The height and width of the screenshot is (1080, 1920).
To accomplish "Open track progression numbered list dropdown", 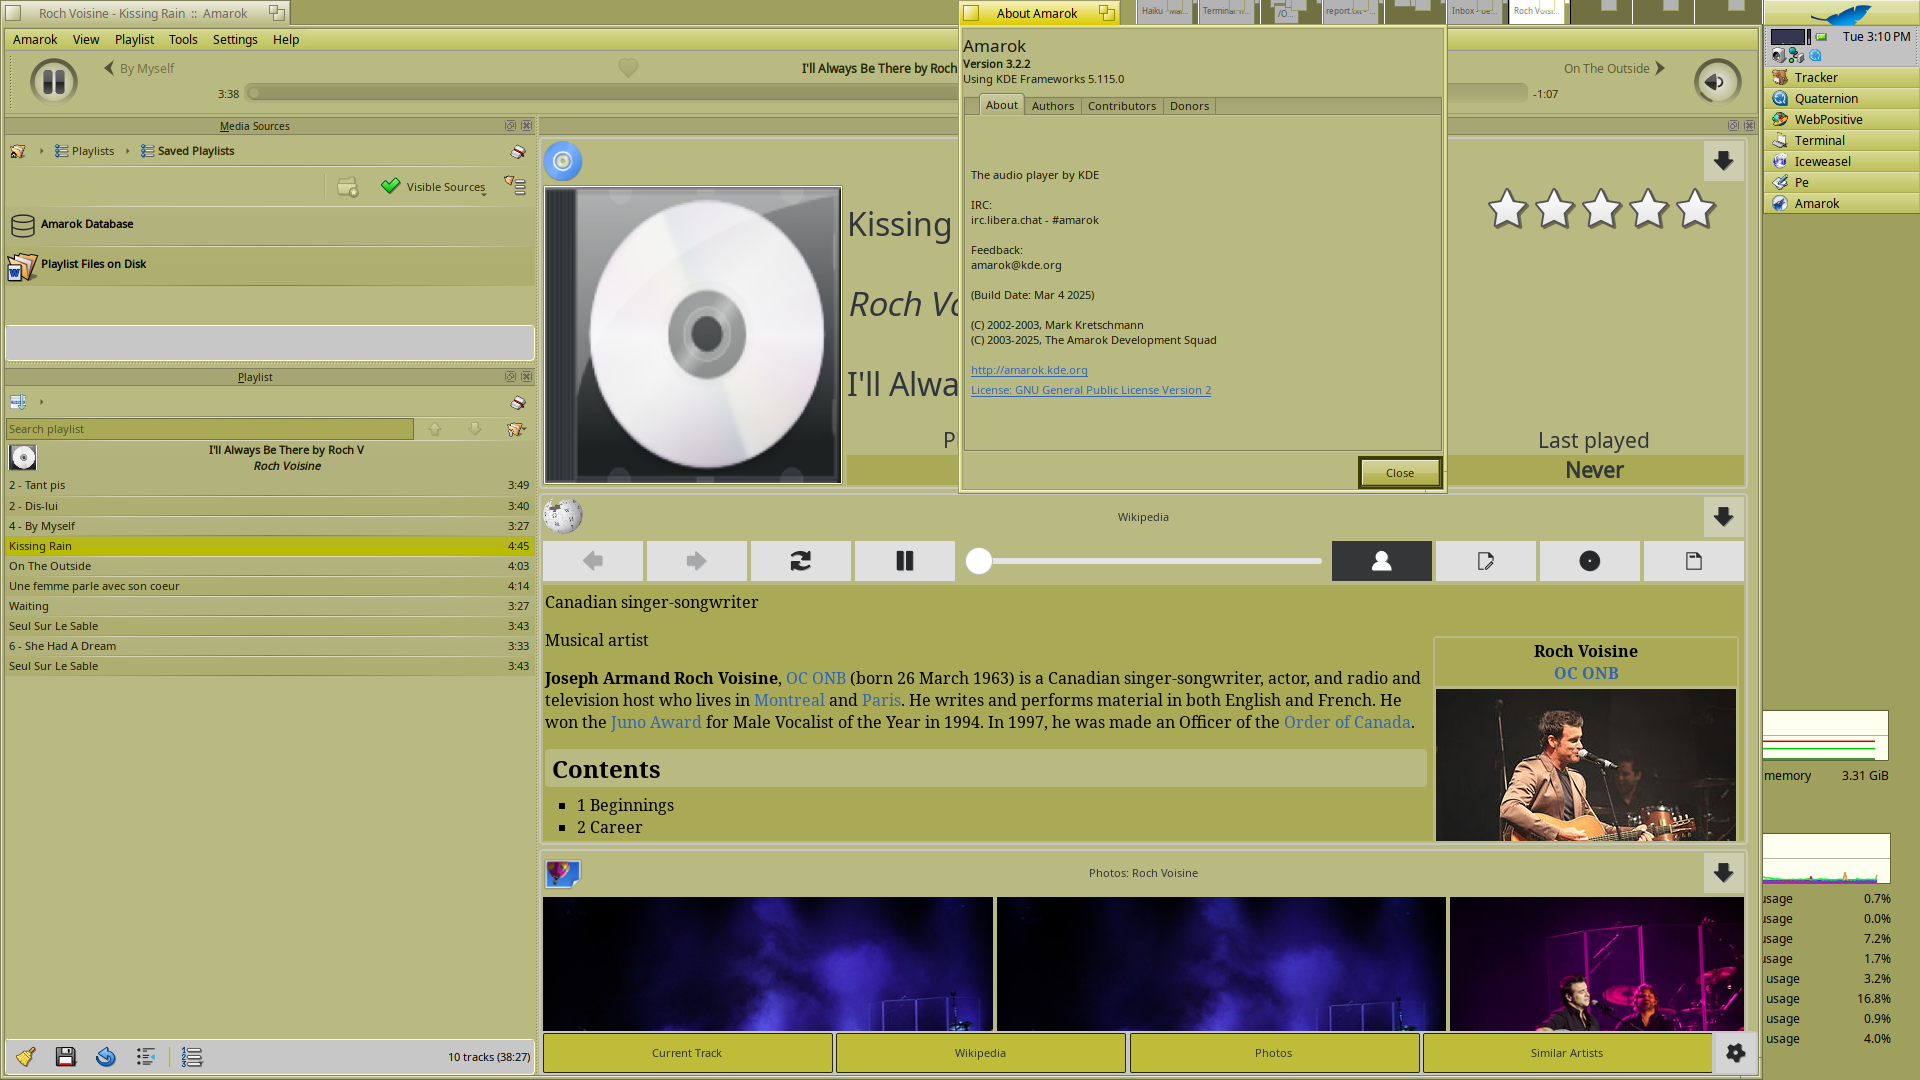I will pyautogui.click(x=192, y=1057).
